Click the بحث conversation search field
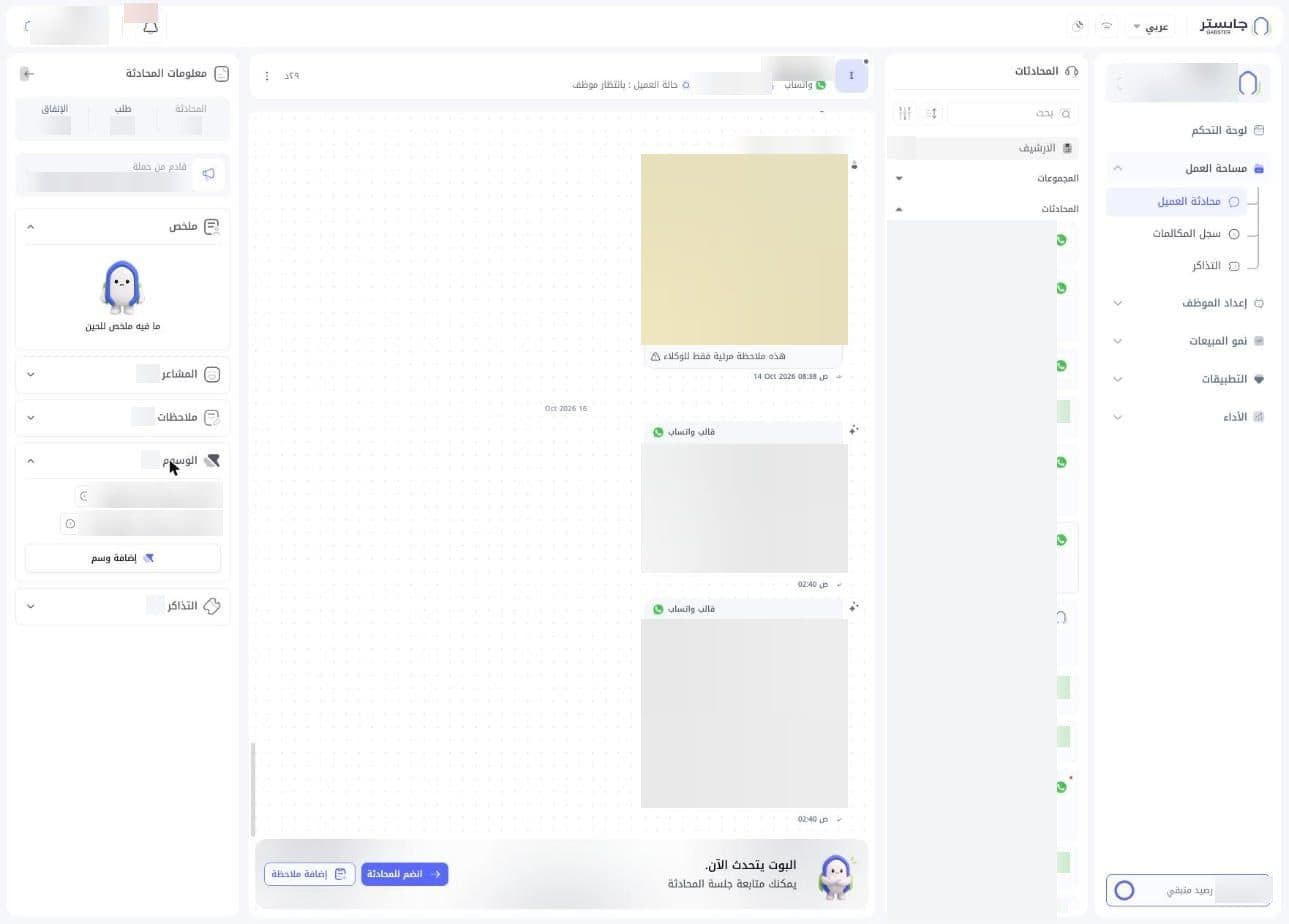 (1011, 113)
